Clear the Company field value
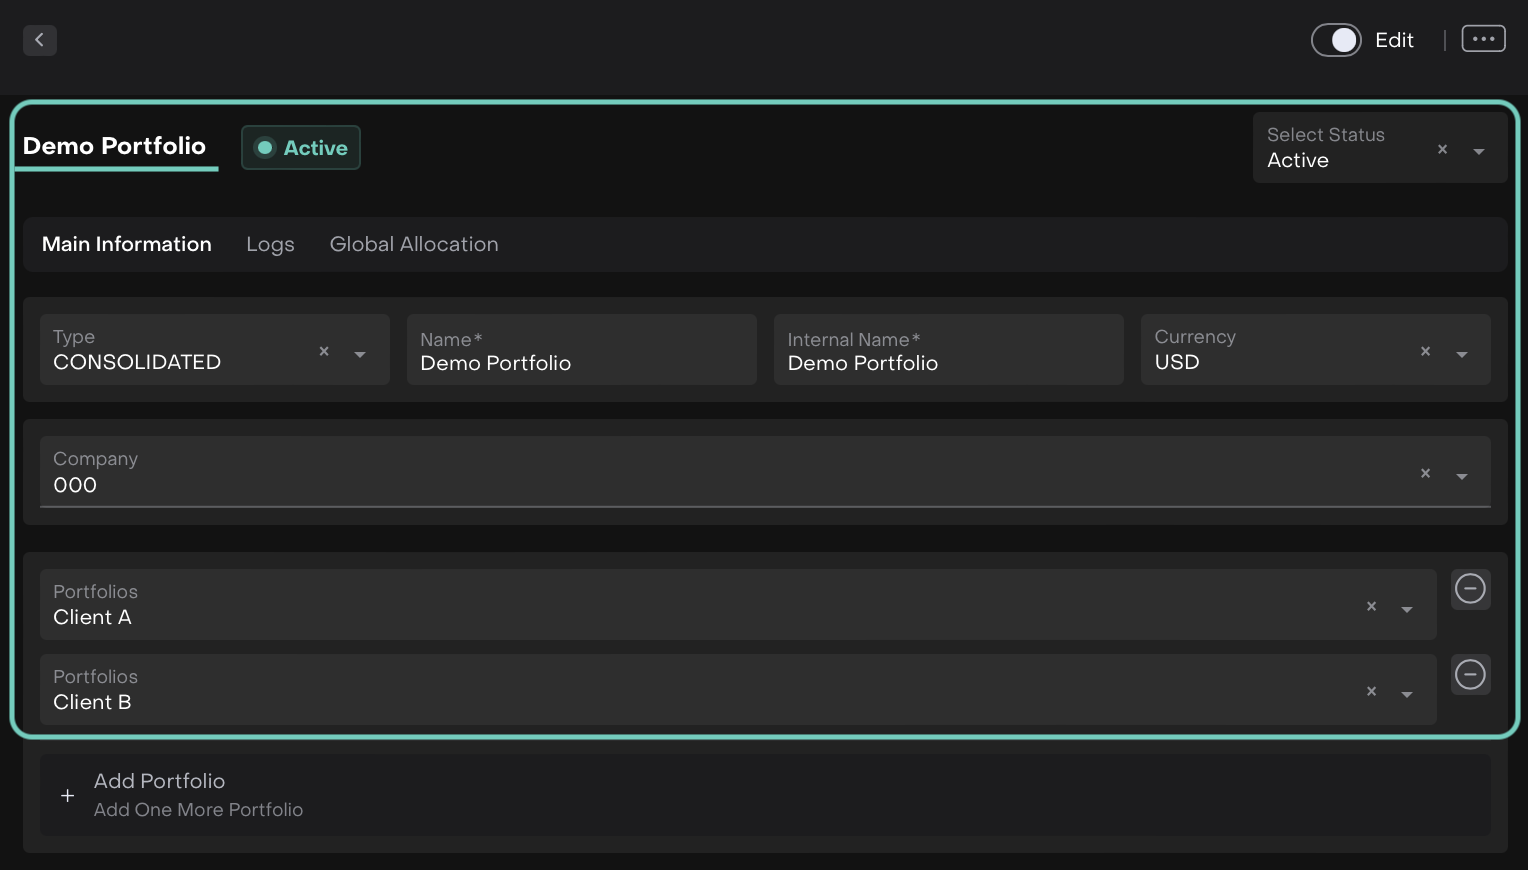Image resolution: width=1528 pixels, height=870 pixels. tap(1425, 473)
